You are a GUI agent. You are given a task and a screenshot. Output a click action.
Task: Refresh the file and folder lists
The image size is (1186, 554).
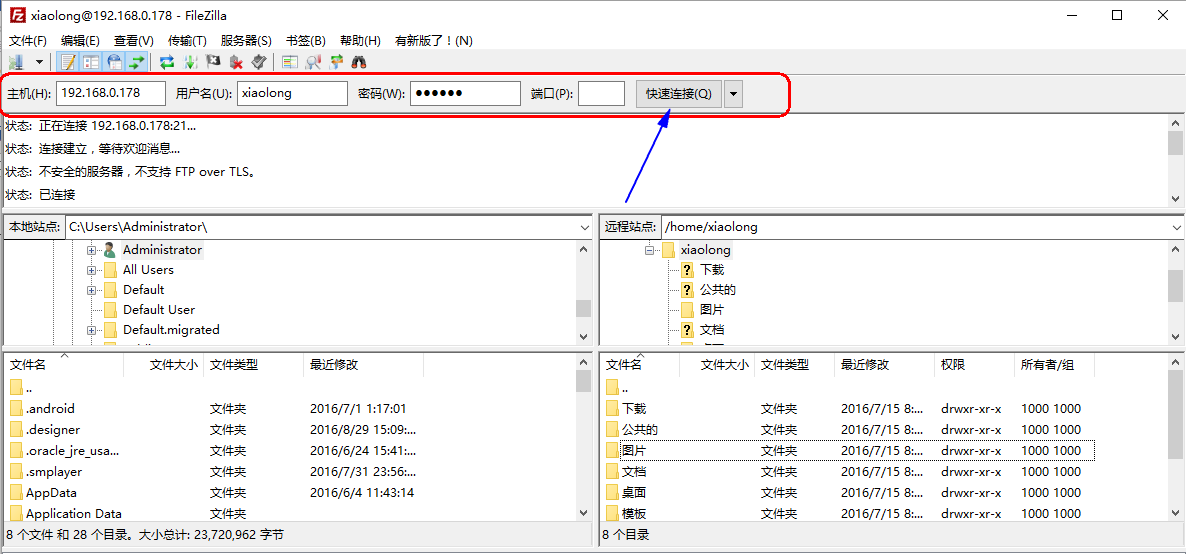tap(167, 62)
